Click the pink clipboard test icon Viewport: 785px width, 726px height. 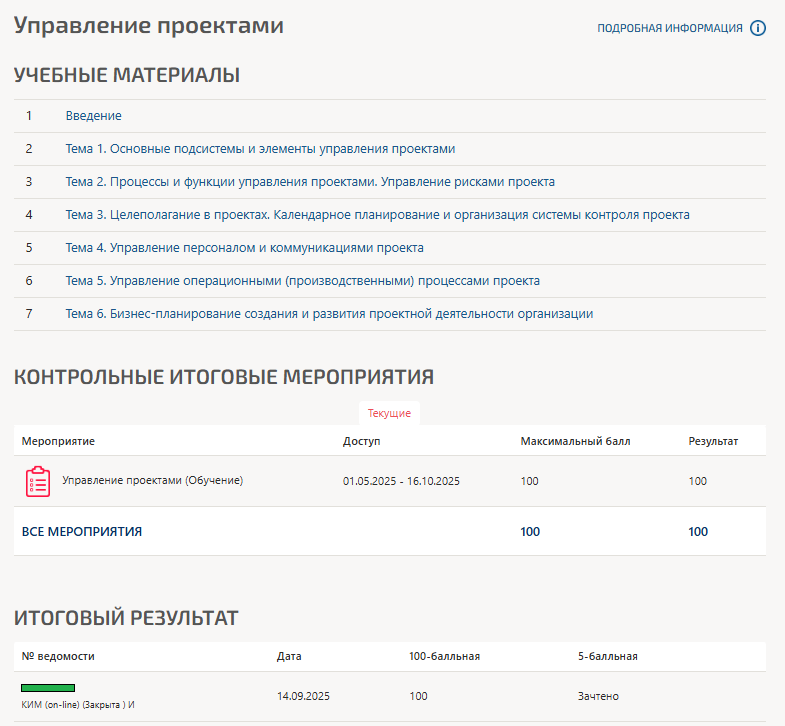click(37, 481)
